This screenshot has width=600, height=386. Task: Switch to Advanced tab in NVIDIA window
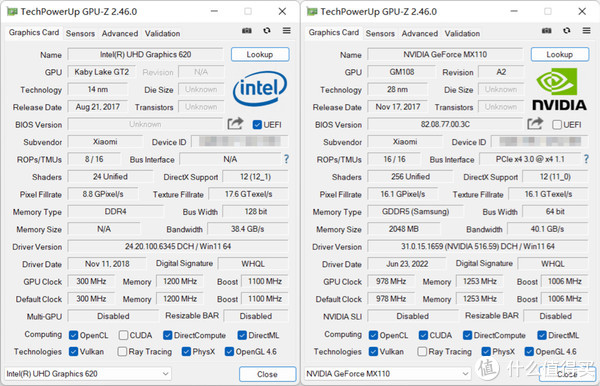(x=420, y=34)
